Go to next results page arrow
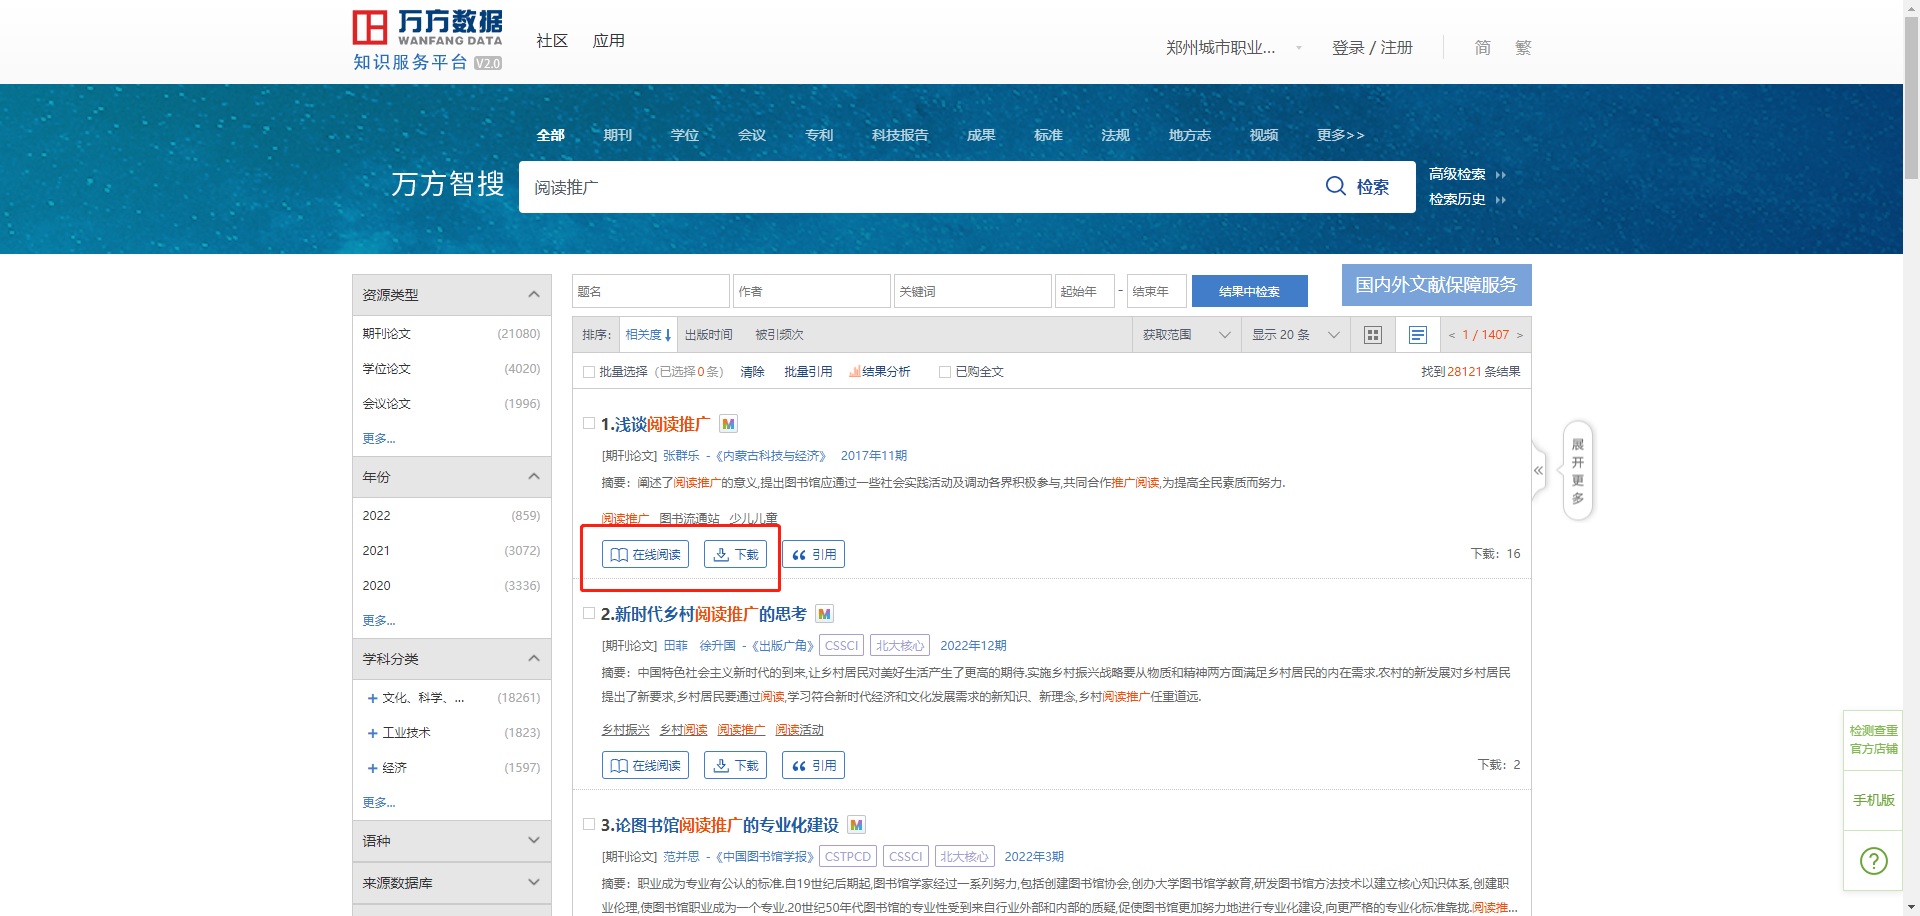Screen dimensions: 1920x916 (x=1520, y=335)
